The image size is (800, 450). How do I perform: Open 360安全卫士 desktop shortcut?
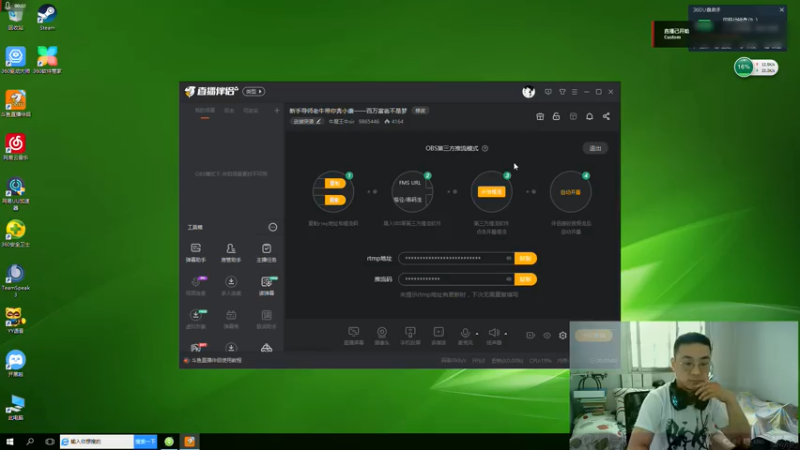15,234
